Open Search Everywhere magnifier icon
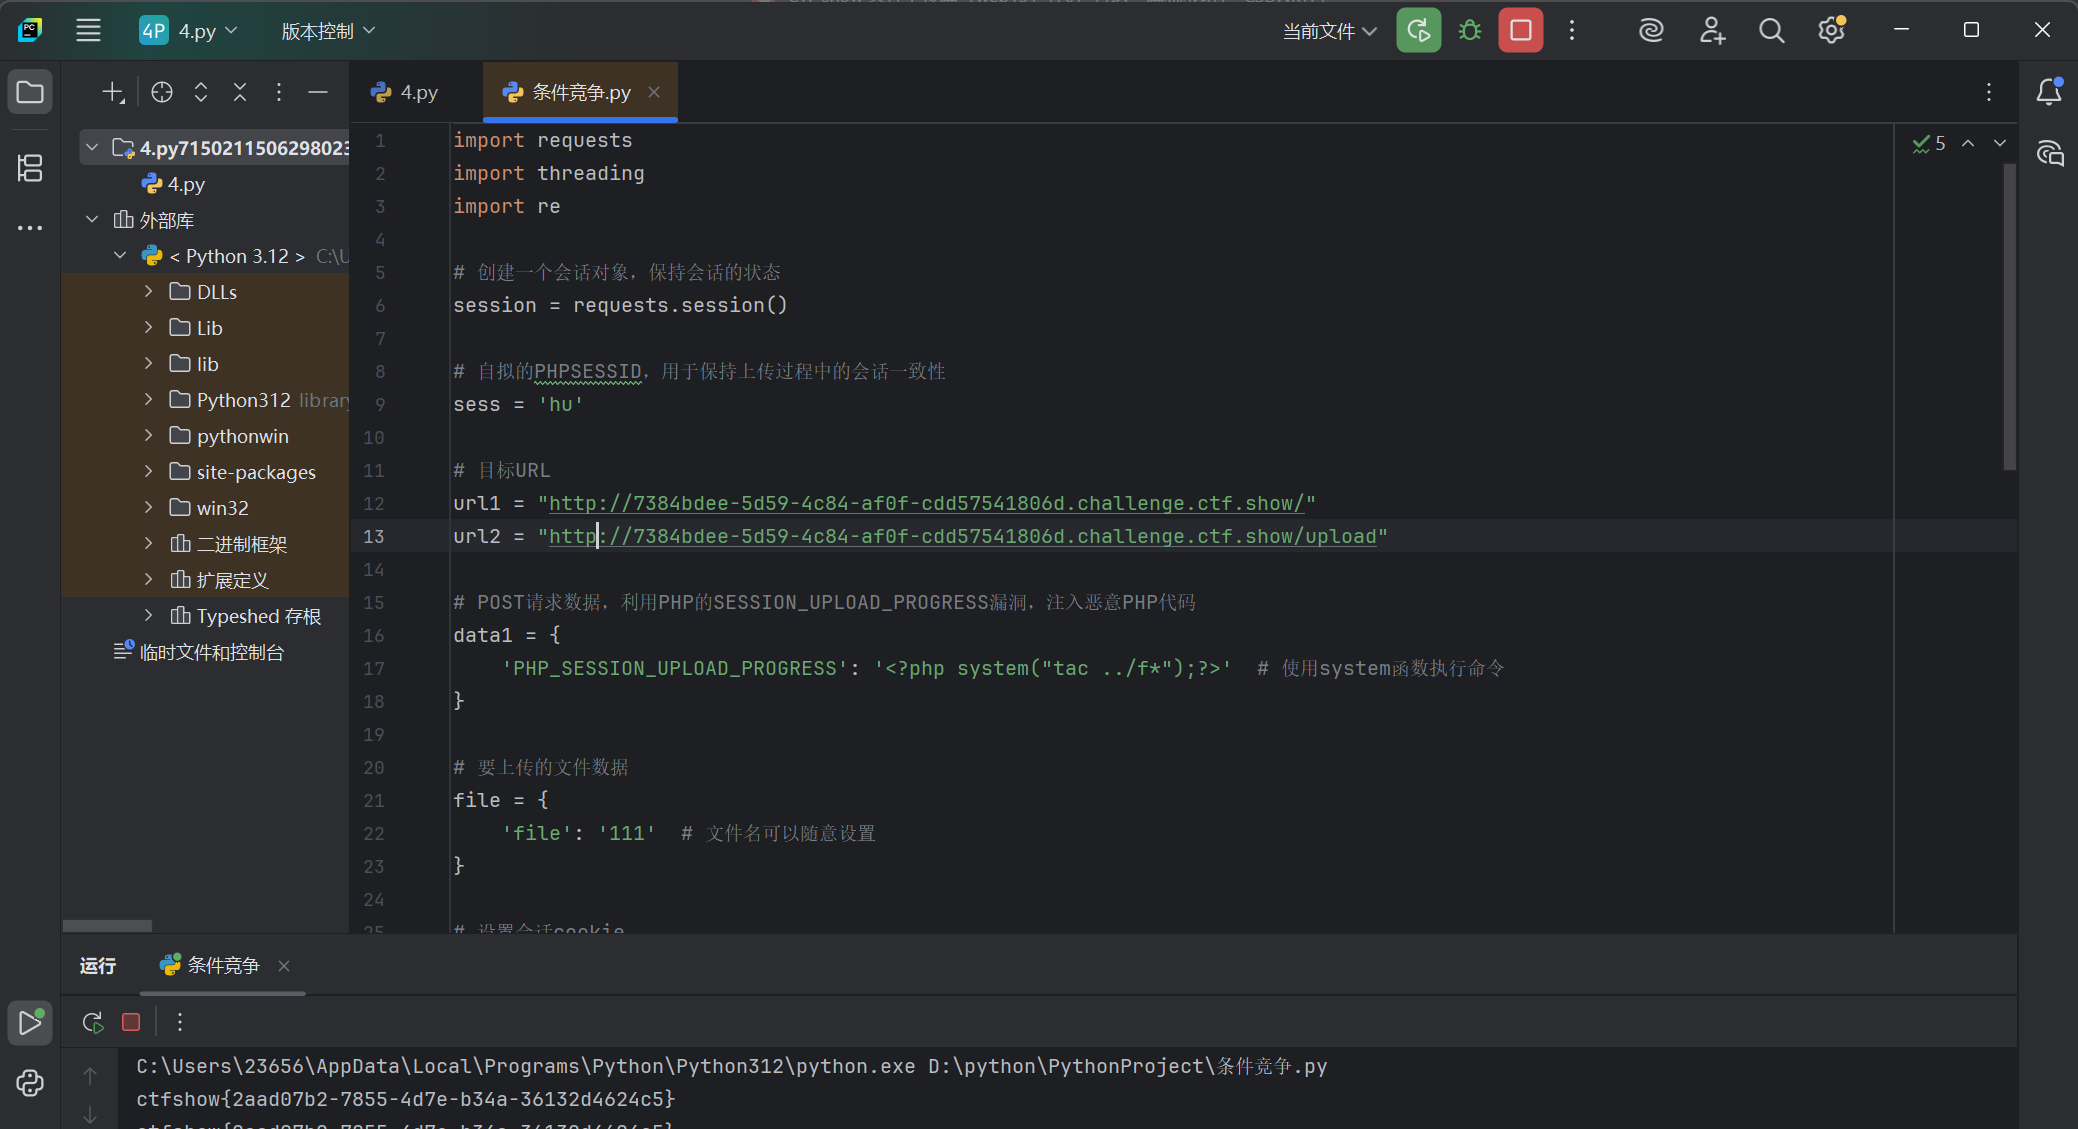The width and height of the screenshot is (2078, 1129). 1771,31
